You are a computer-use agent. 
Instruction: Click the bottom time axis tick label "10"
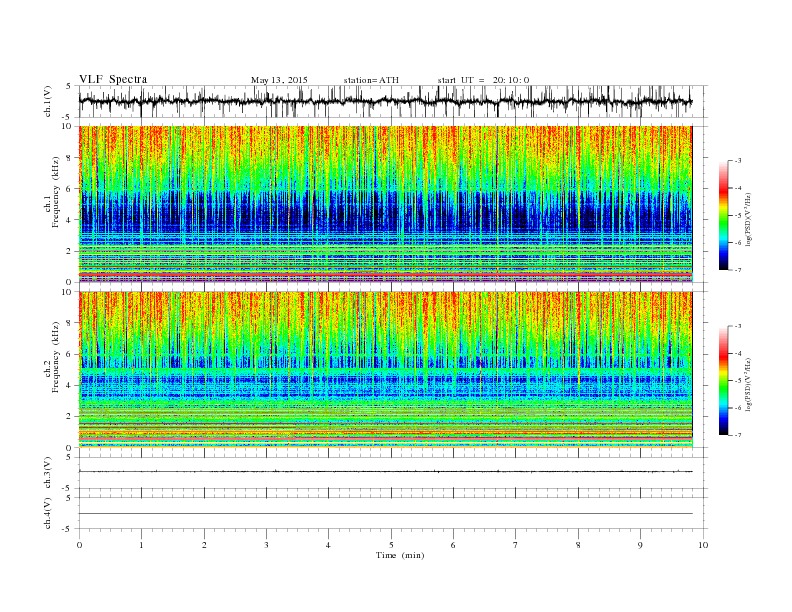pos(703,545)
